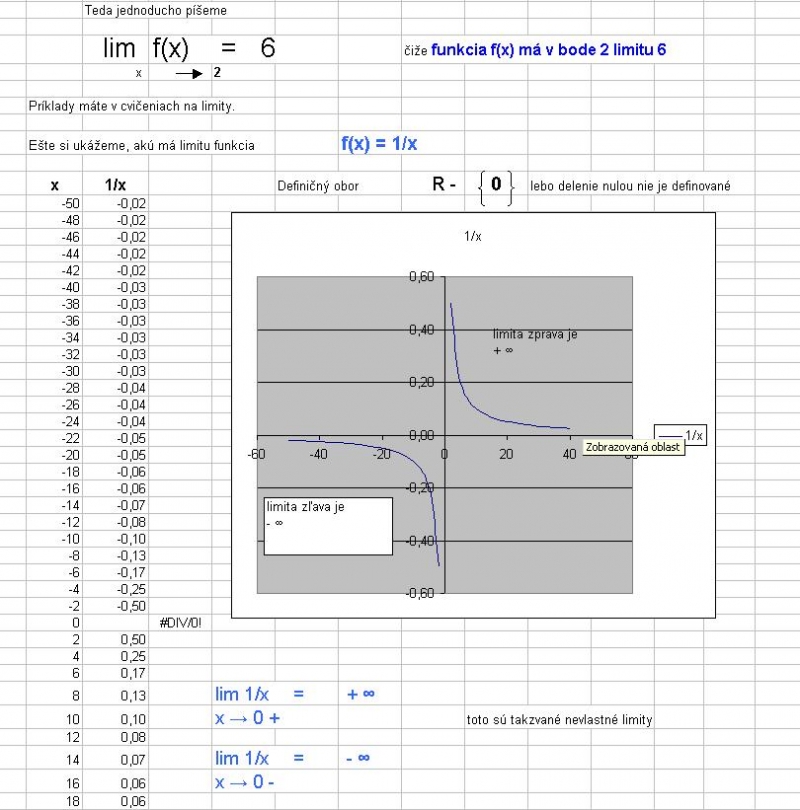Click the sentence "Príklady máte v cvičeniach na limity."
The height and width of the screenshot is (810, 800).
coord(132,106)
